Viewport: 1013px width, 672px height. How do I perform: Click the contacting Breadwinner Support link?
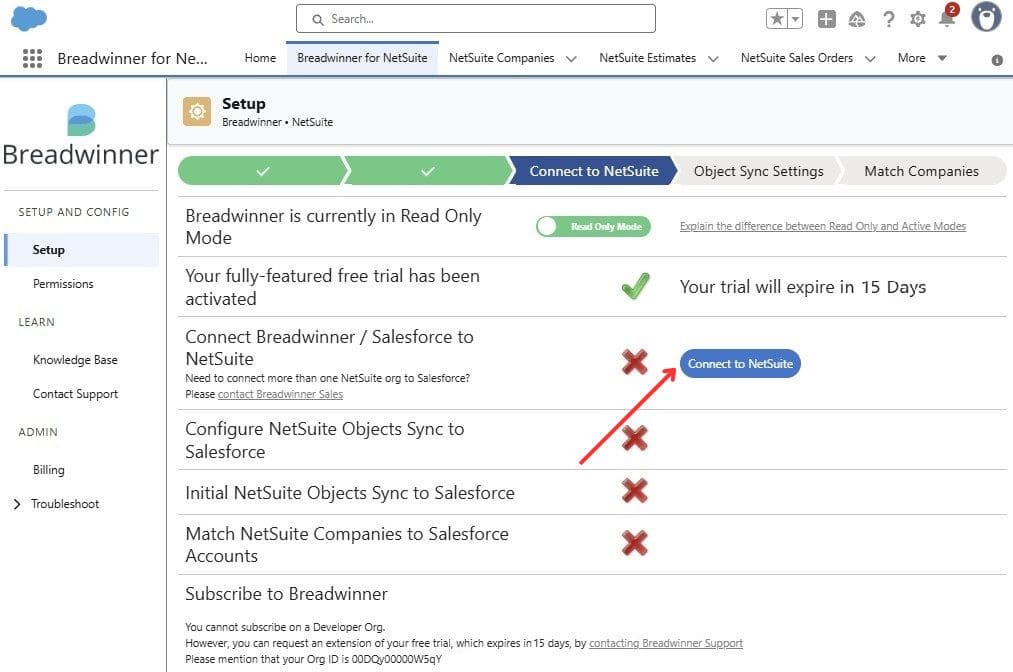[666, 643]
